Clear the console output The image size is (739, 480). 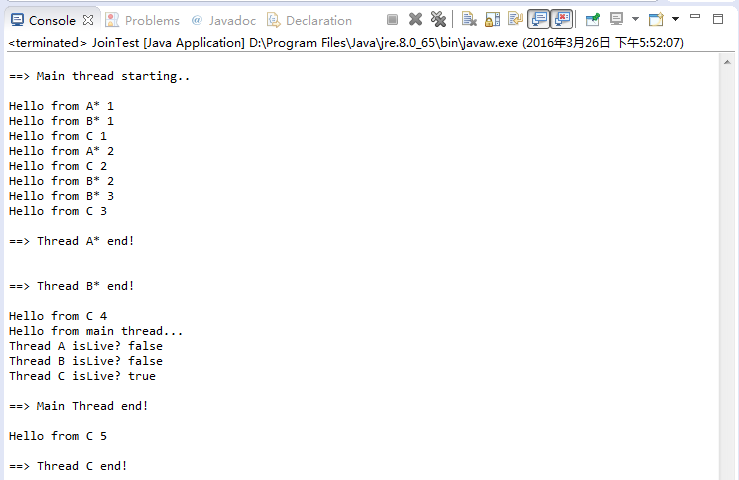click(469, 19)
